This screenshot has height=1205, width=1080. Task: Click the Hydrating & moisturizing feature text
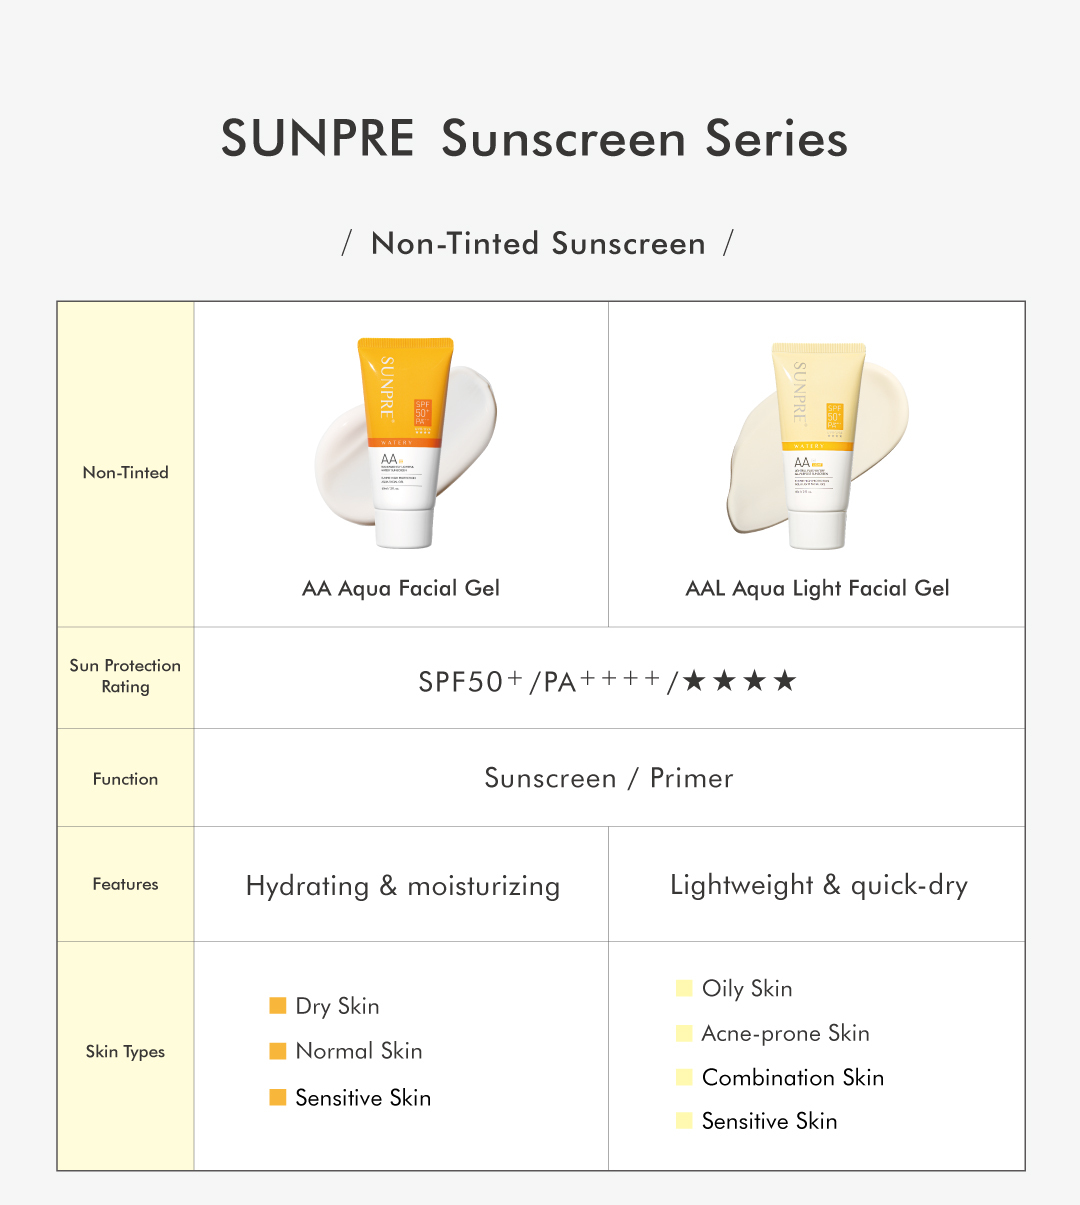(x=402, y=886)
